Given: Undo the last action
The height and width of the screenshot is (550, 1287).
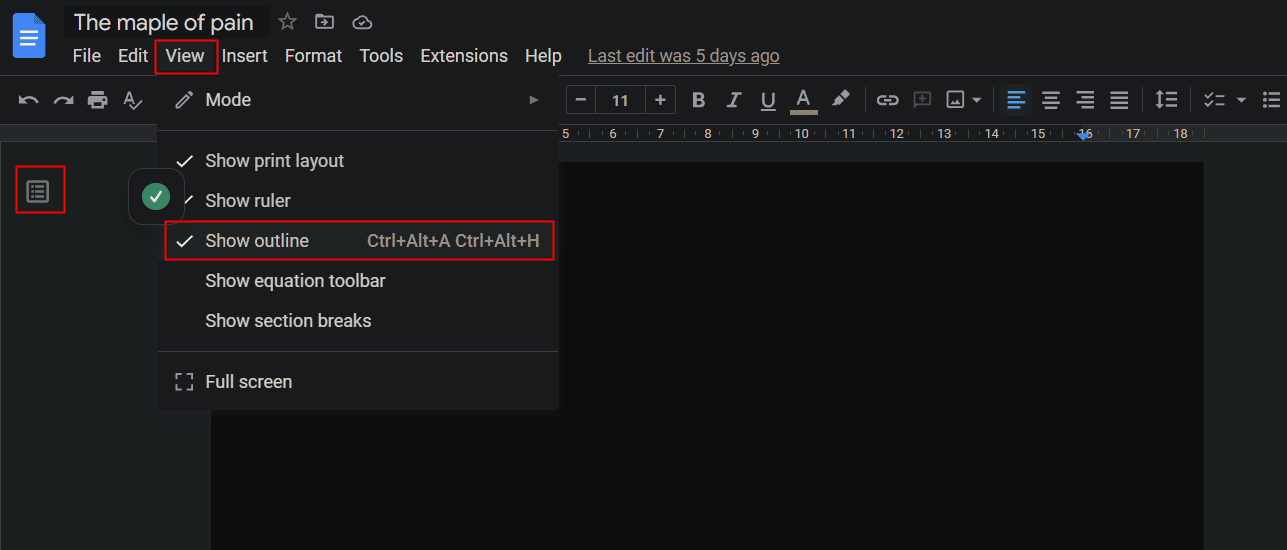Looking at the screenshot, I should click(29, 100).
